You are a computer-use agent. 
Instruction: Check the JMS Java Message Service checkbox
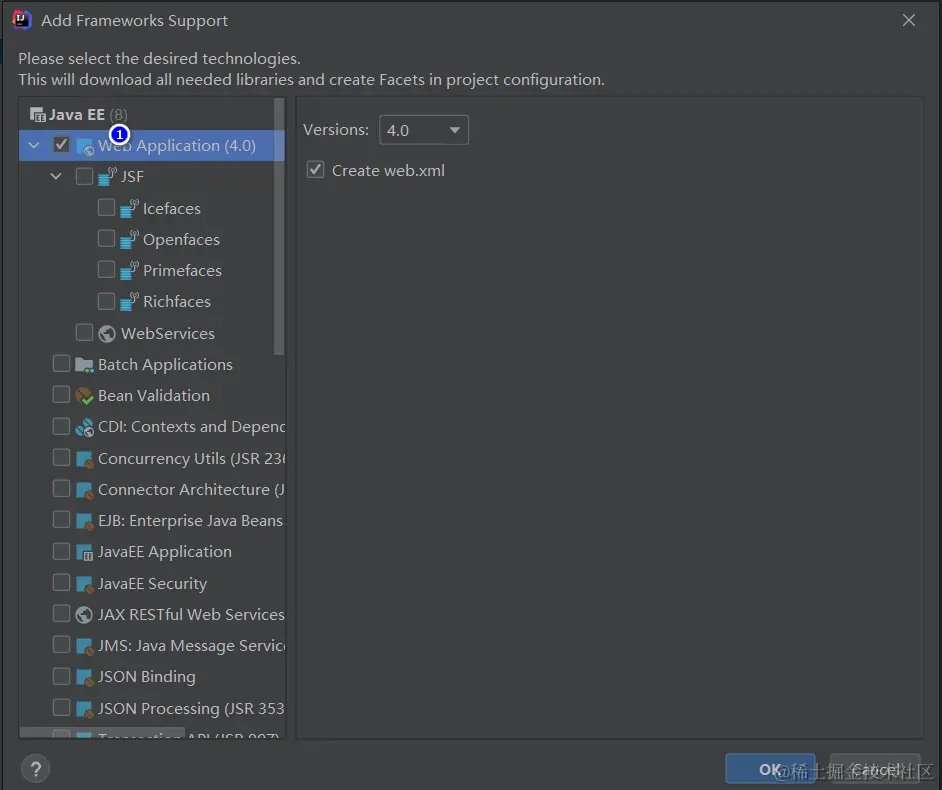point(61,645)
